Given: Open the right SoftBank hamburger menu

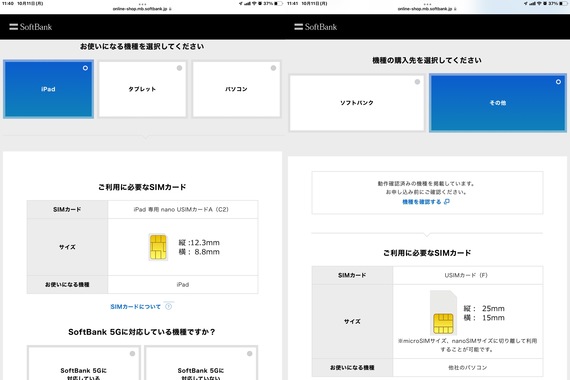Looking at the screenshot, I should (298, 27).
